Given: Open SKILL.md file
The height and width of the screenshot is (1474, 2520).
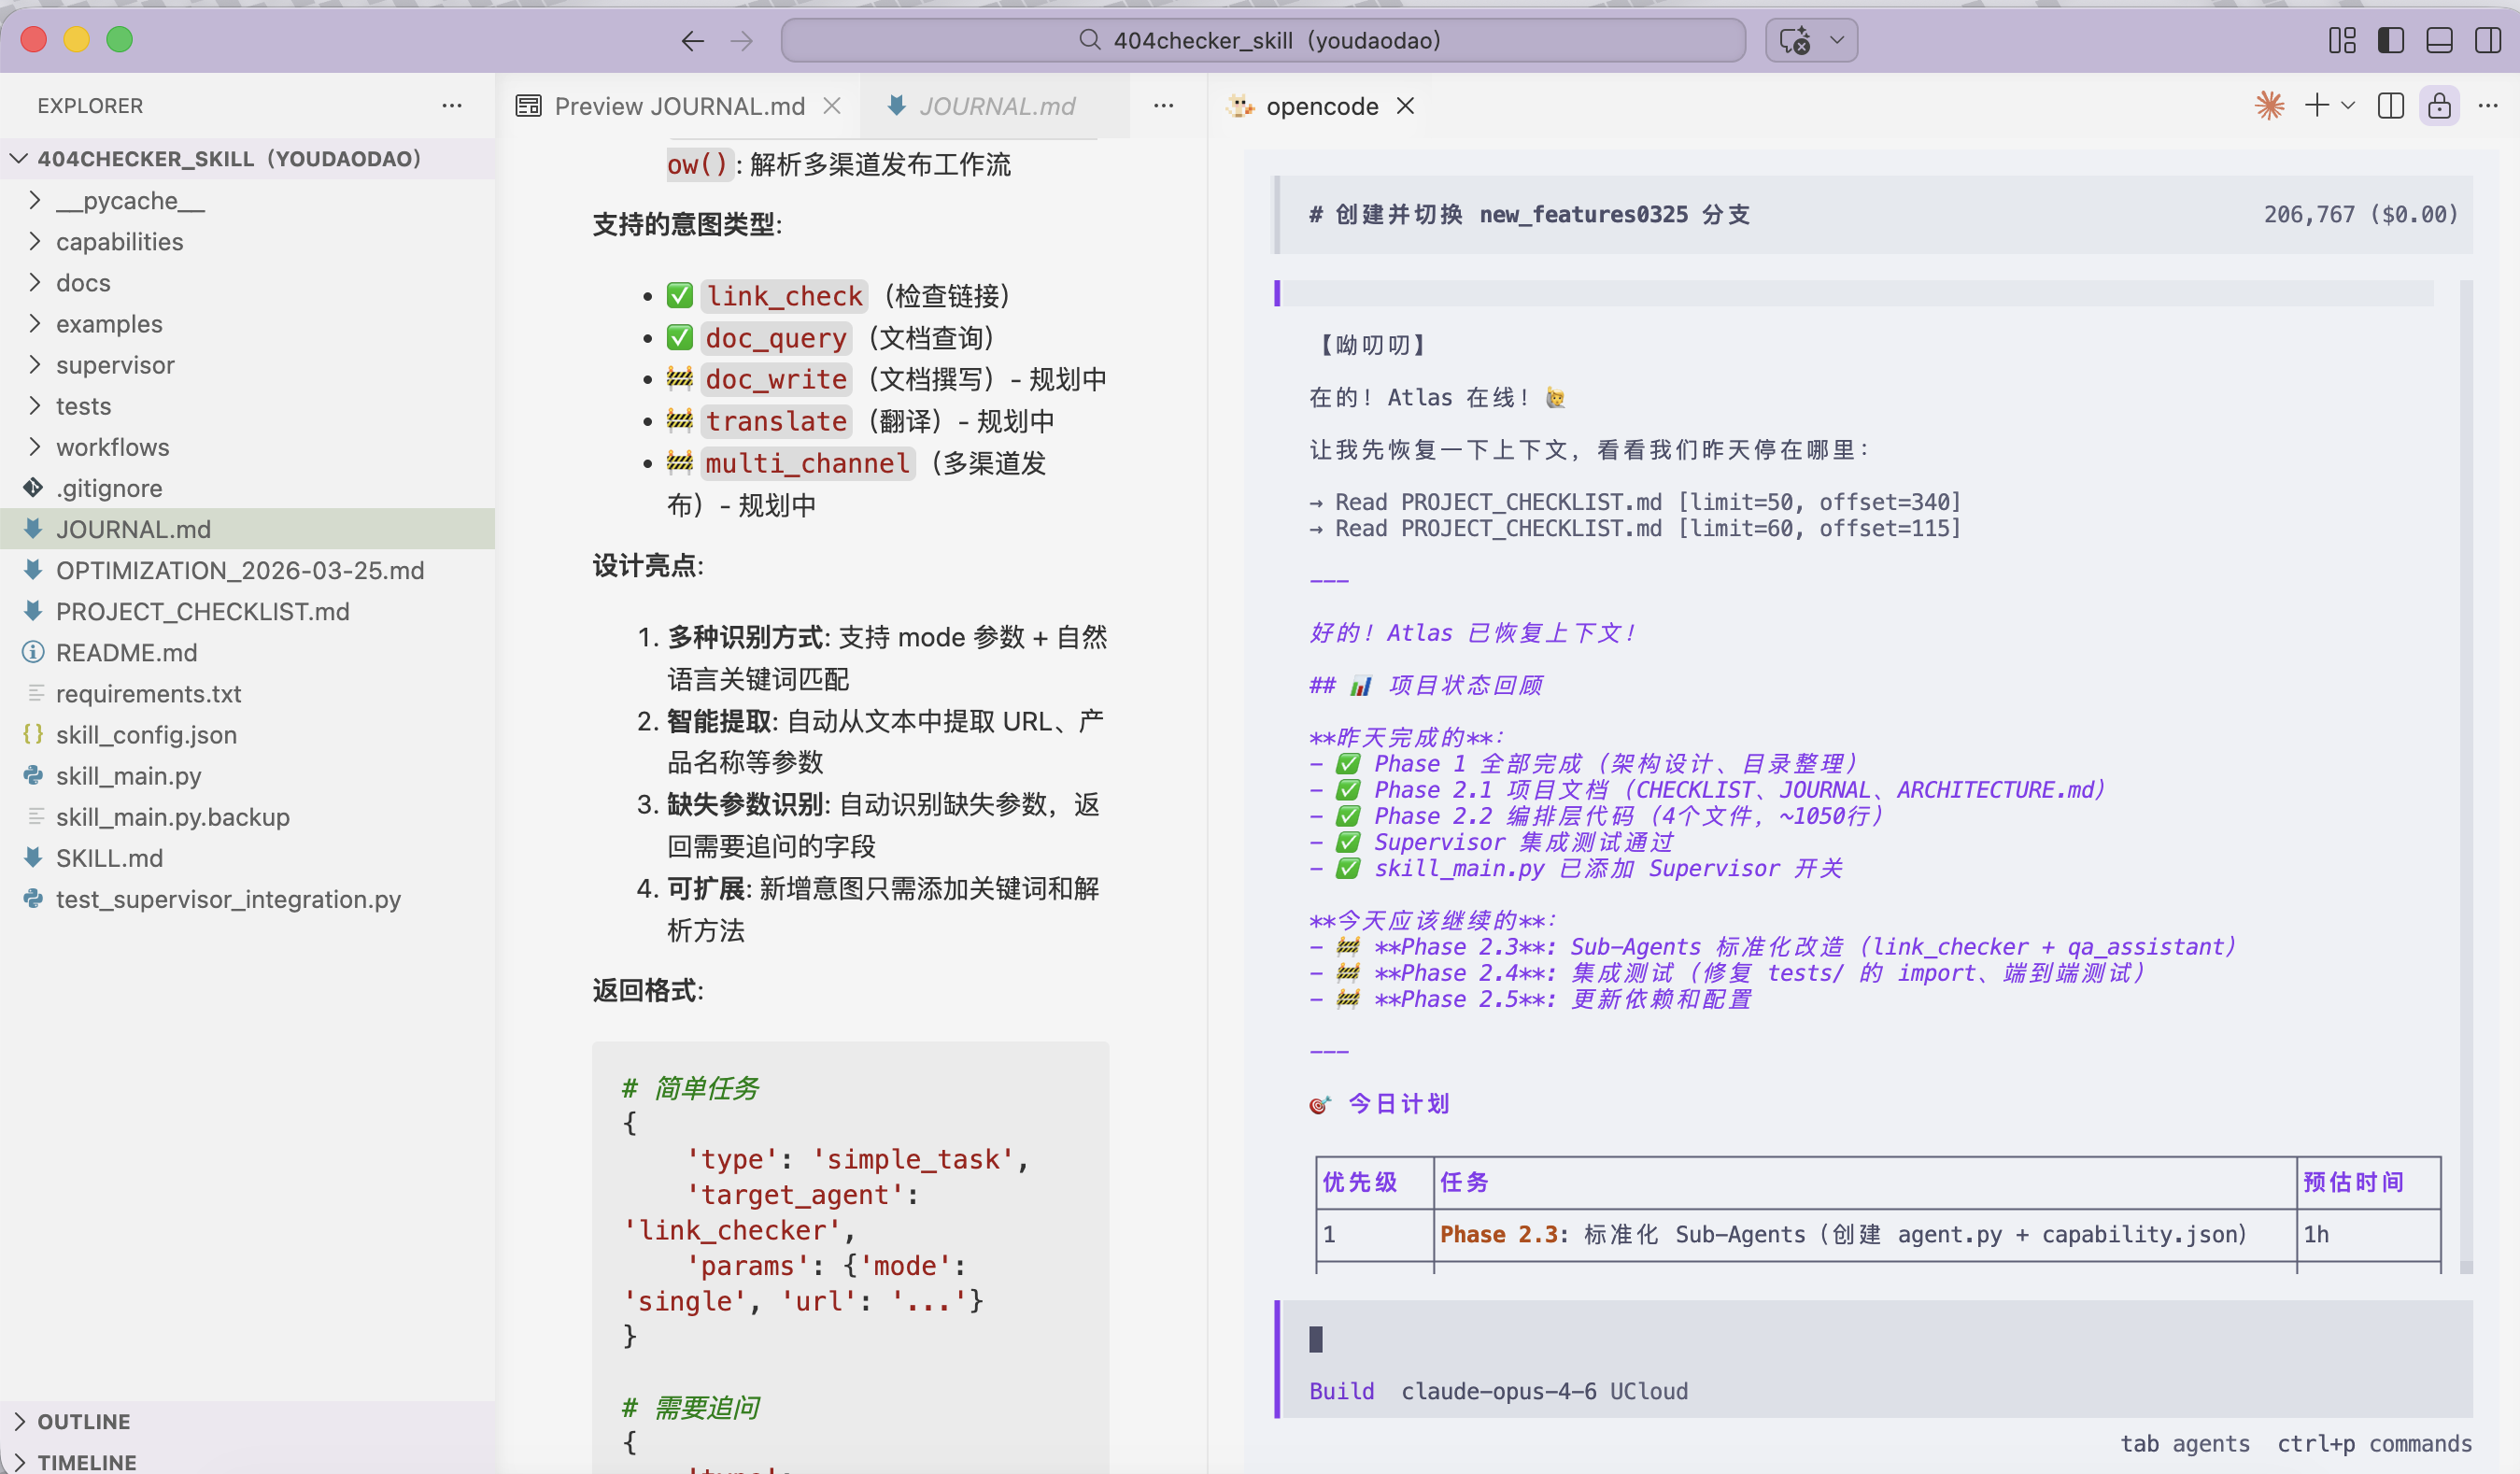Looking at the screenshot, I should click(x=247, y=857).
